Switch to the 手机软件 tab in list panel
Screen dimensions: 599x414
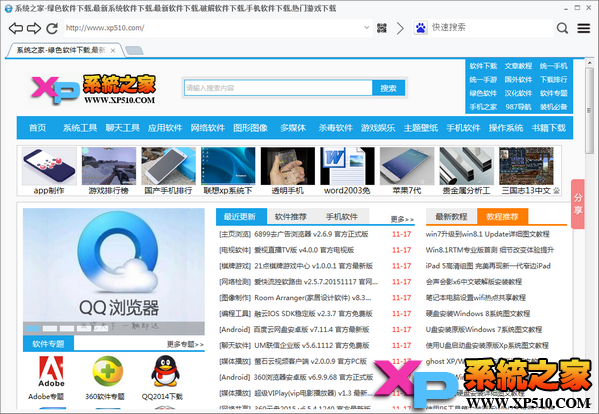click(x=342, y=217)
